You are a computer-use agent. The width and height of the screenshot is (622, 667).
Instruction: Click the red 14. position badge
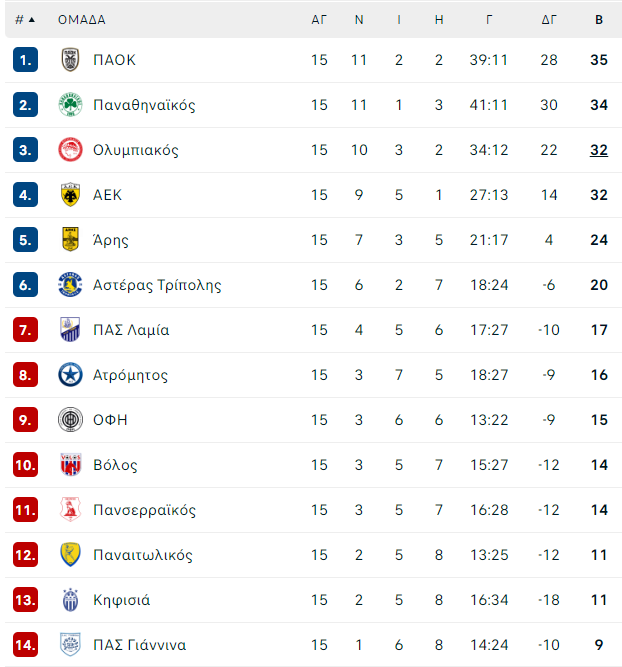[x=26, y=645]
